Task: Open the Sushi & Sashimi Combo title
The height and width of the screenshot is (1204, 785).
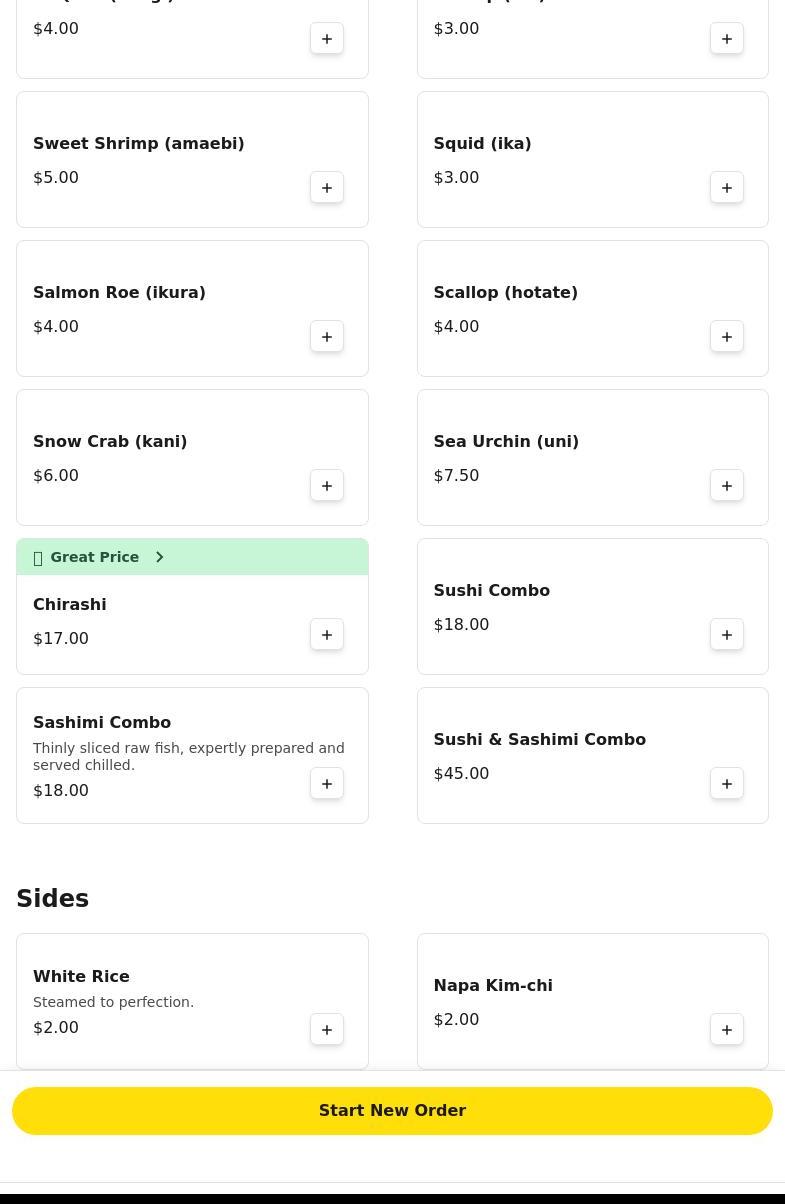Action: (539, 739)
